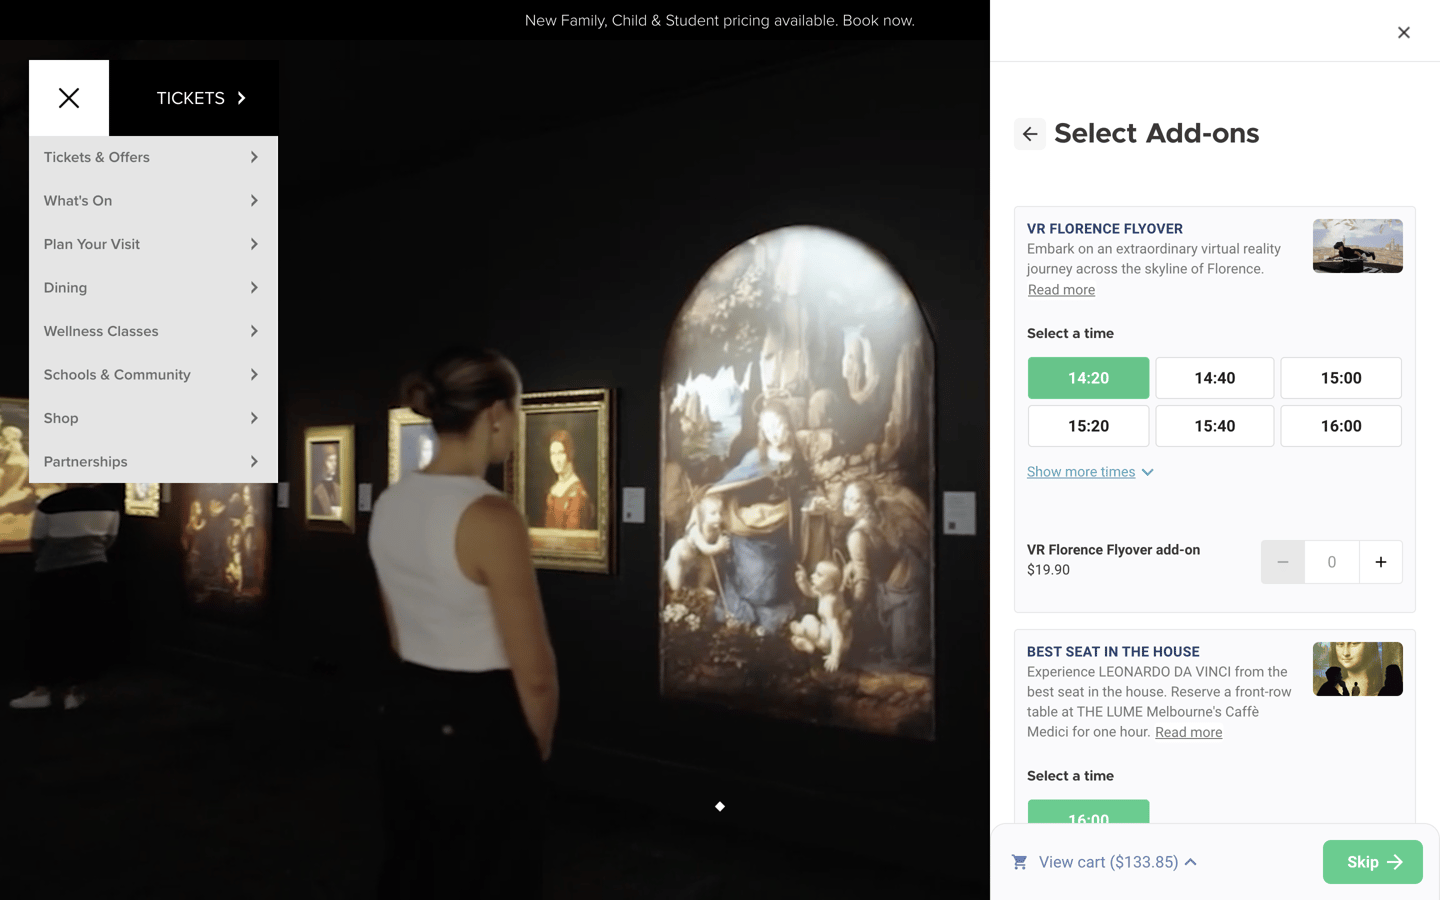Close the add-ons side panel
Screen dimensions: 1440x900
tap(1403, 33)
